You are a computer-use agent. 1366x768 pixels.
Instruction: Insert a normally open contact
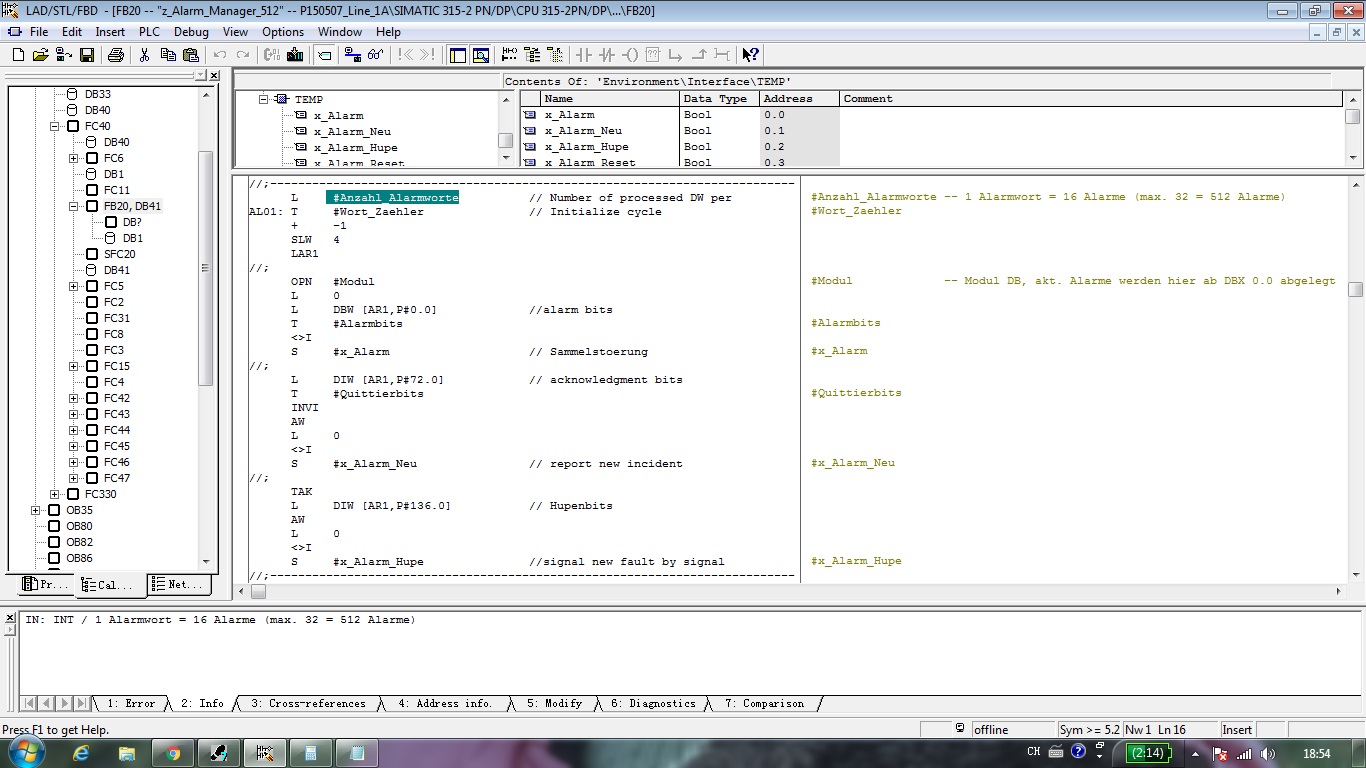click(582, 55)
